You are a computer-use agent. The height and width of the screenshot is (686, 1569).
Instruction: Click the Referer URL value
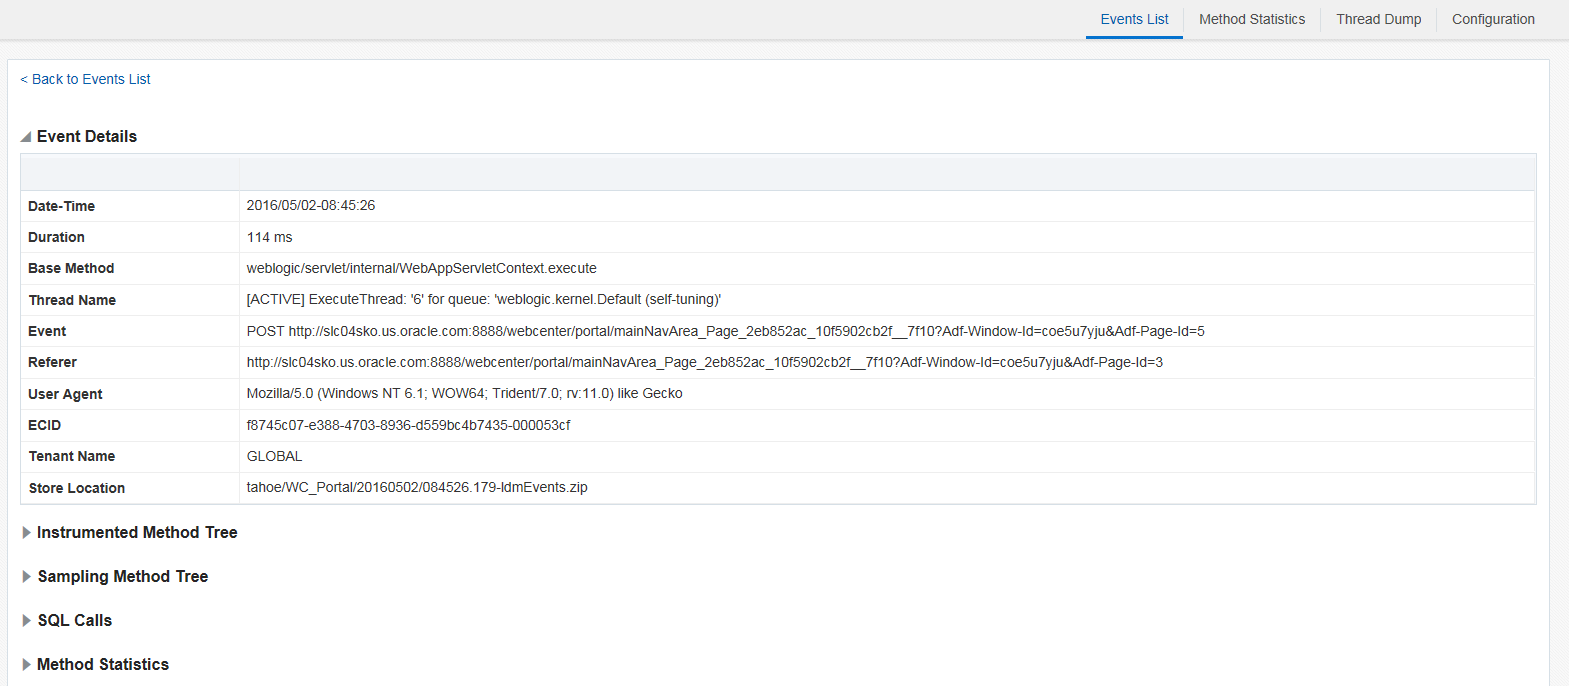705,362
